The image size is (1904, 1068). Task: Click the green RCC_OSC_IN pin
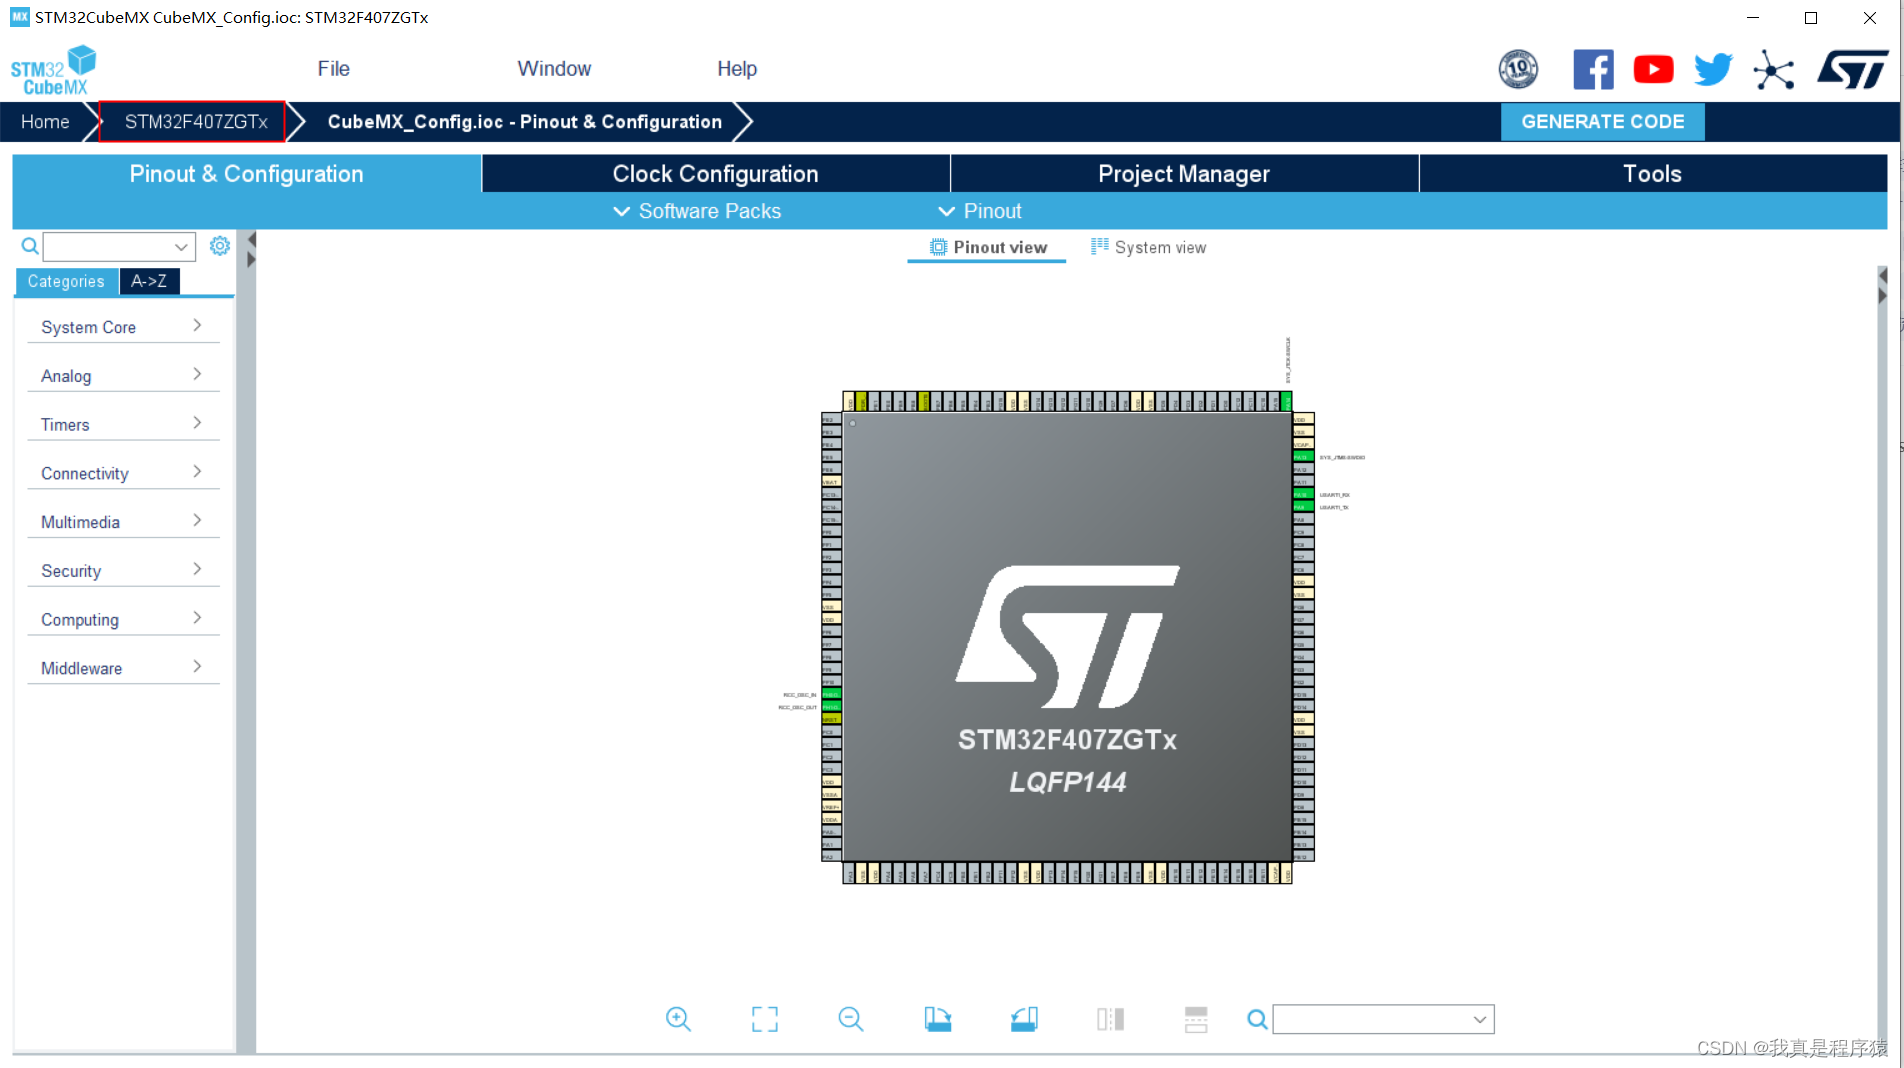[830, 694]
